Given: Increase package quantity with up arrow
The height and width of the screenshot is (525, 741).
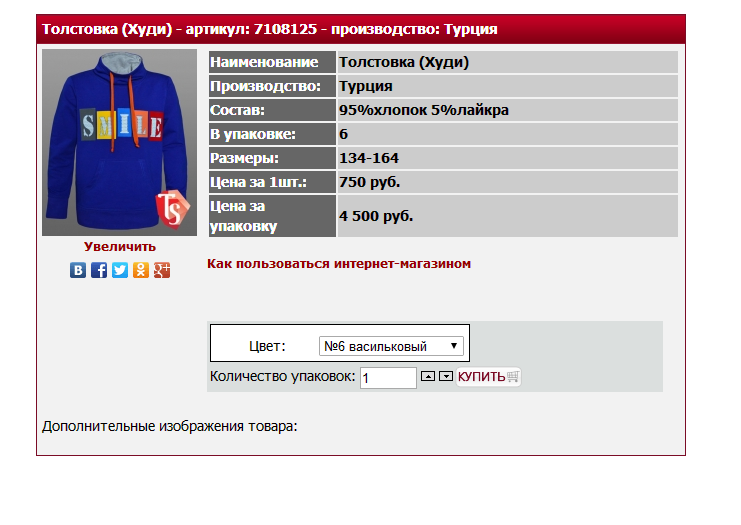Looking at the screenshot, I should [428, 376].
